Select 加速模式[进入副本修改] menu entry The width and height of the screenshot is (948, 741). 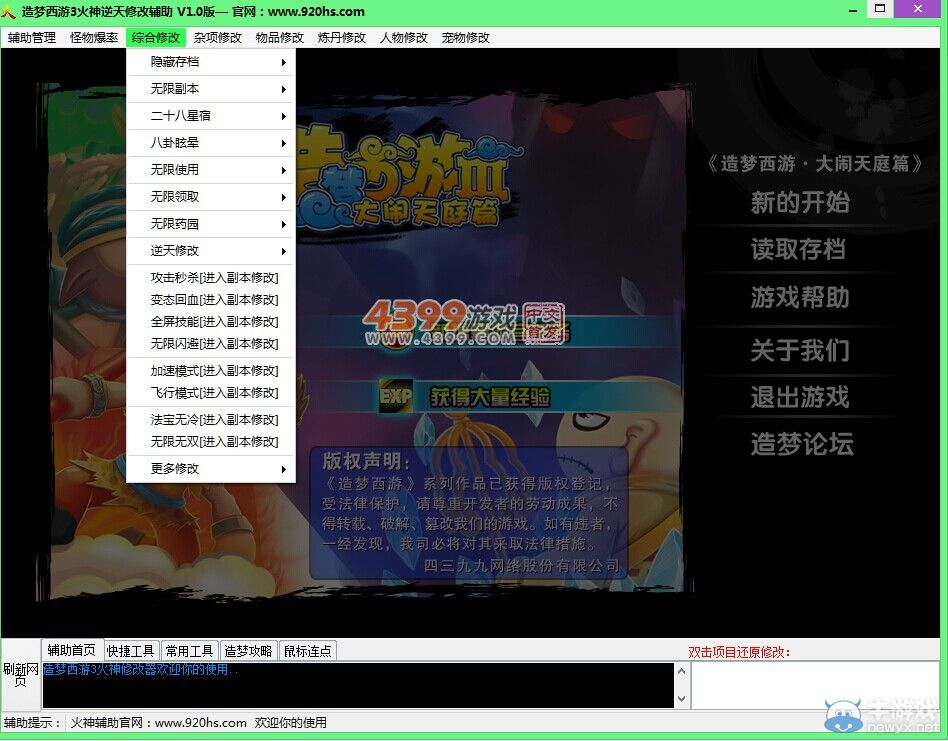210,370
